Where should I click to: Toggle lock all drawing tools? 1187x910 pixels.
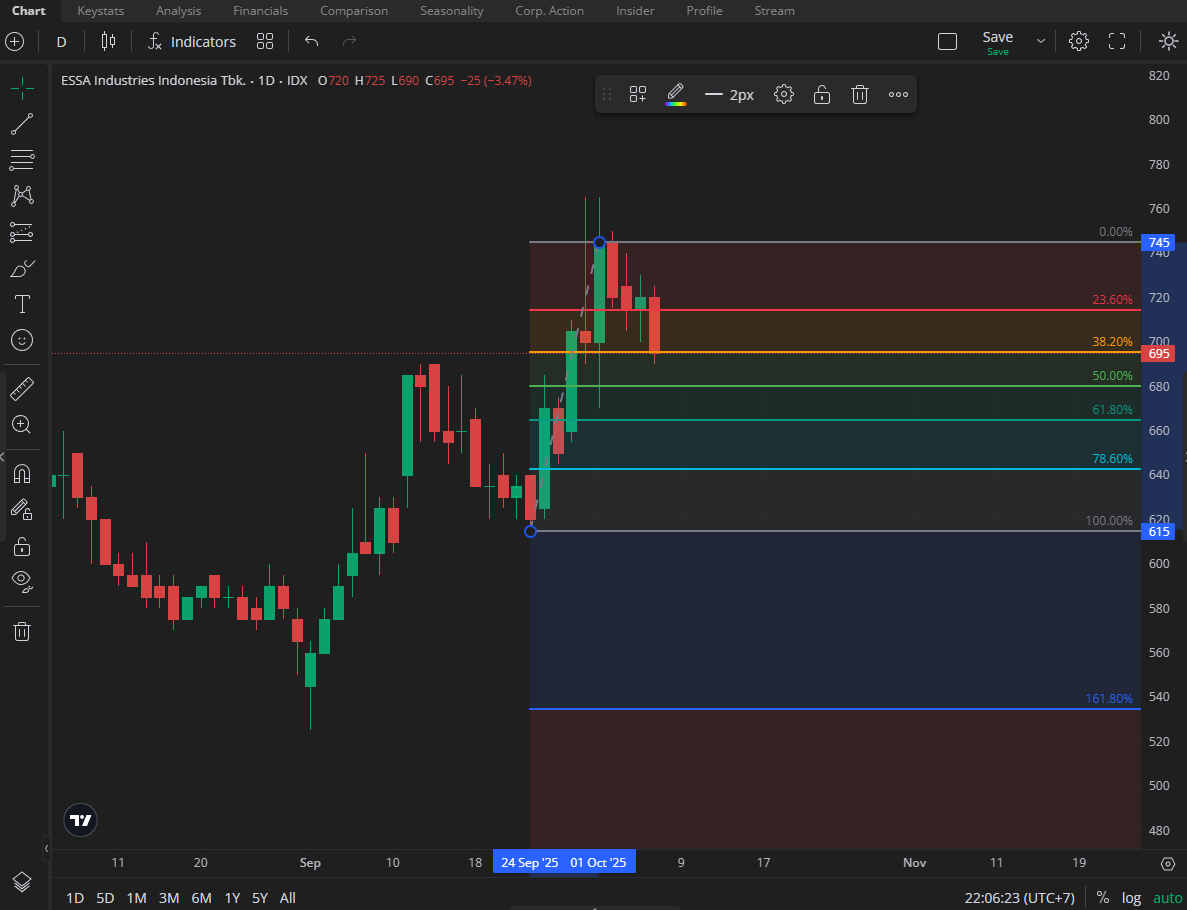pyautogui.click(x=22, y=546)
